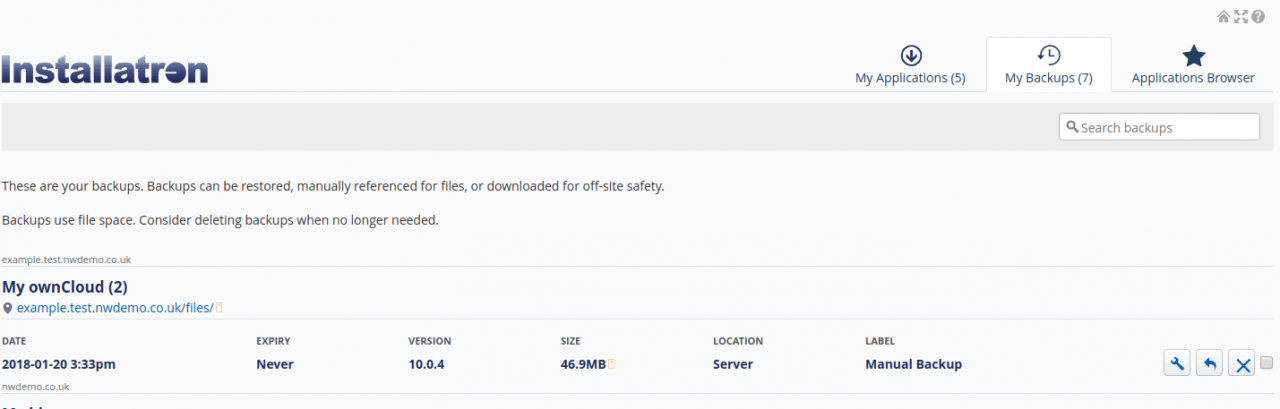
Task: Click the location value Server
Action: (733, 364)
